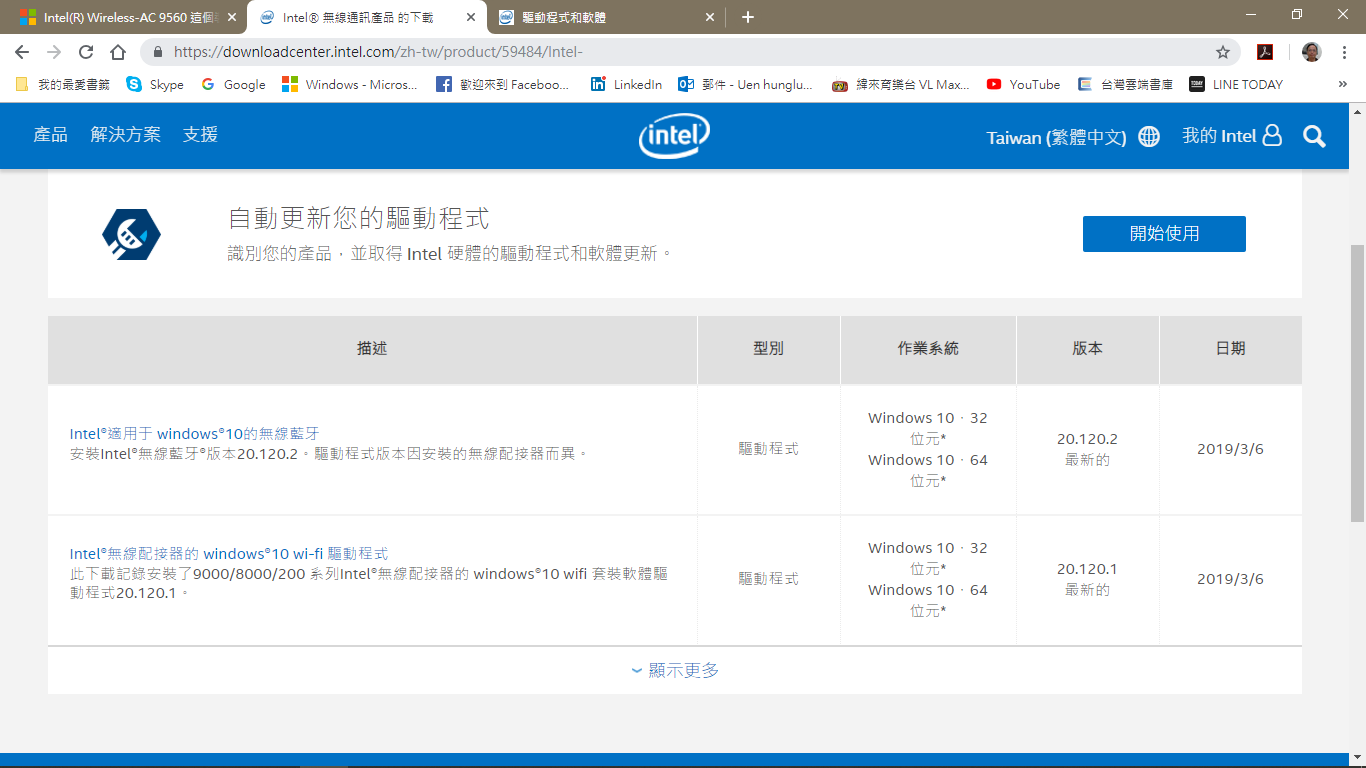Open a new browser tab

748,17
